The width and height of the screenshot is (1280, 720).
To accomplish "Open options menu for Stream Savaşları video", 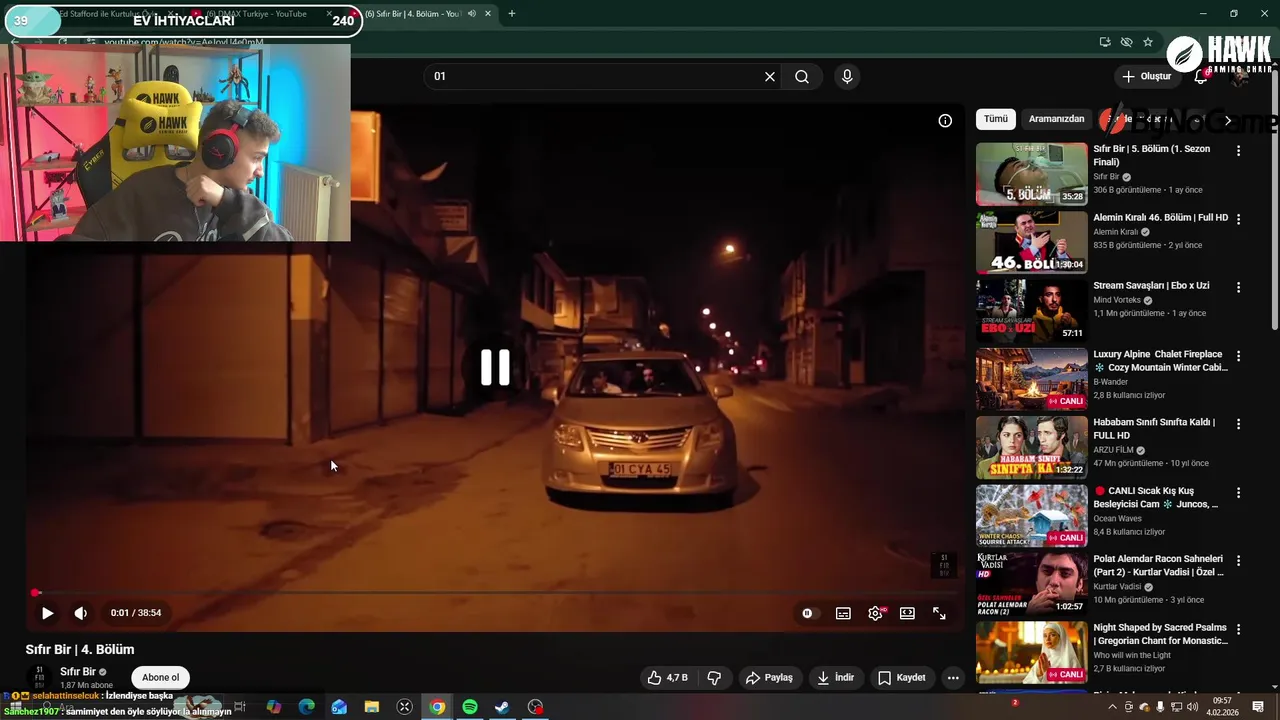I will (1238, 287).
